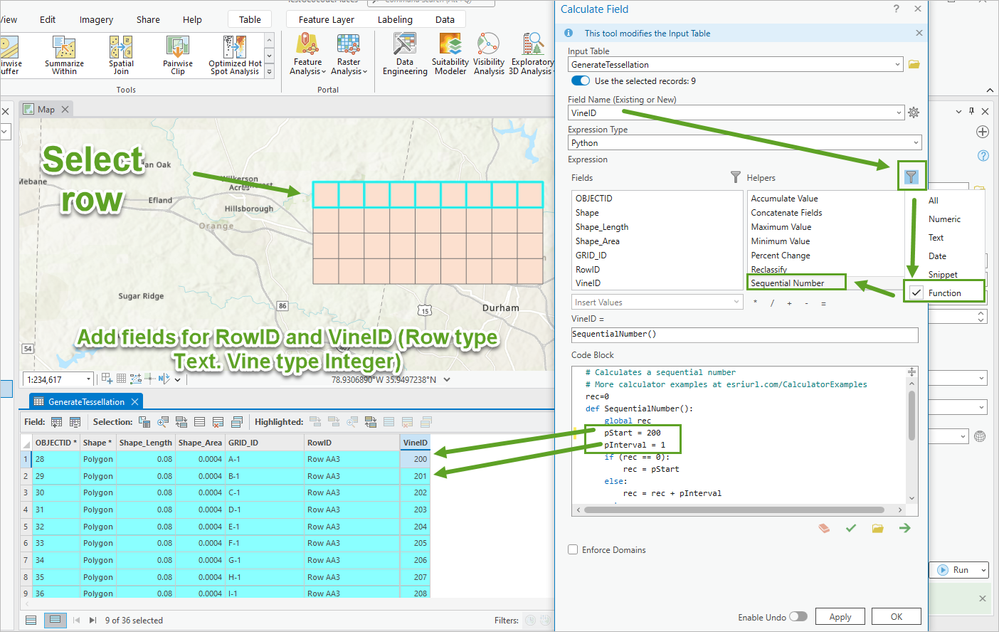This screenshot has width=999, height=632.
Task: Click the code block vertical scrollbar
Action: [x=912, y=415]
